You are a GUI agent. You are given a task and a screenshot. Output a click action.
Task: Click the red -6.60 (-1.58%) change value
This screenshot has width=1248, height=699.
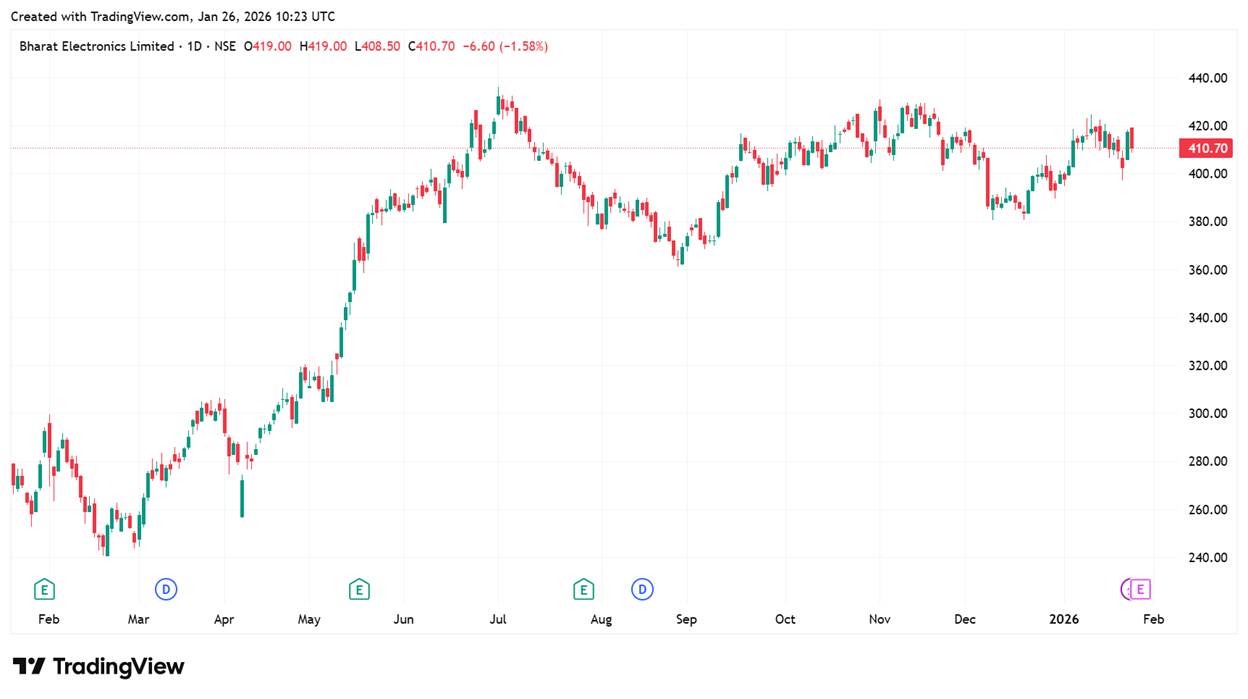point(505,46)
